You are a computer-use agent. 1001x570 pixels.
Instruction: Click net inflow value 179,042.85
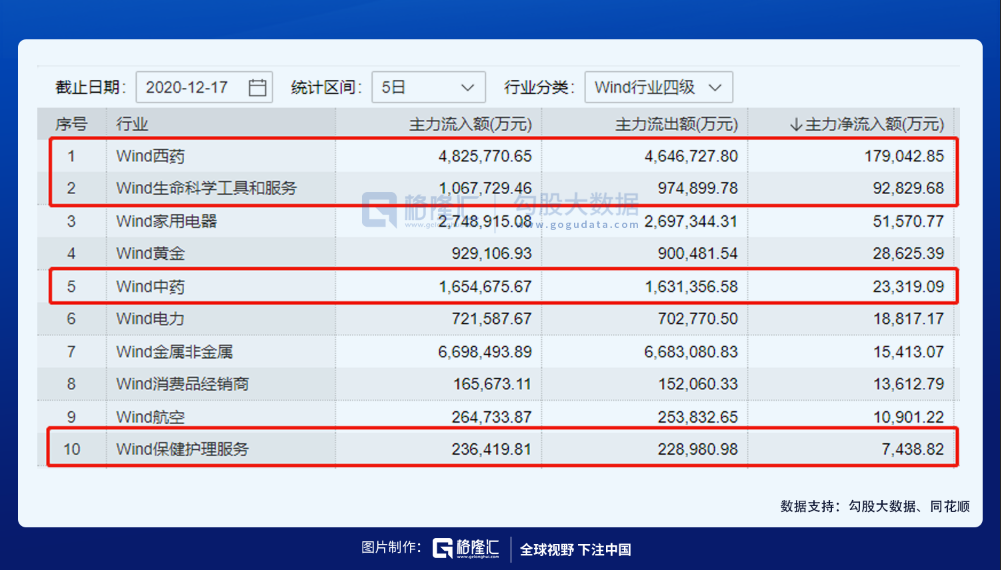pos(904,156)
